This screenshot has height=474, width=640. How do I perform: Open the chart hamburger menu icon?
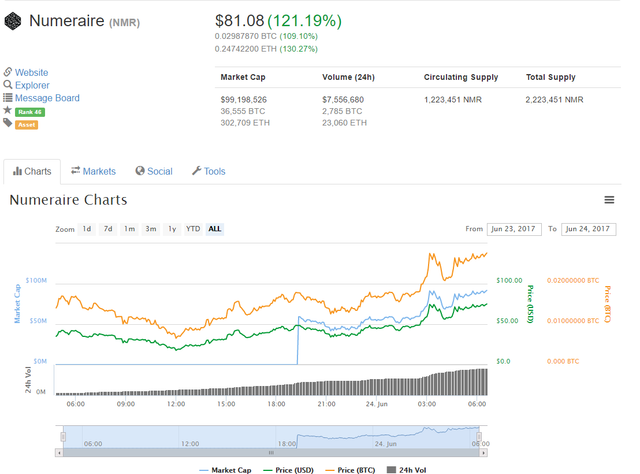[609, 200]
